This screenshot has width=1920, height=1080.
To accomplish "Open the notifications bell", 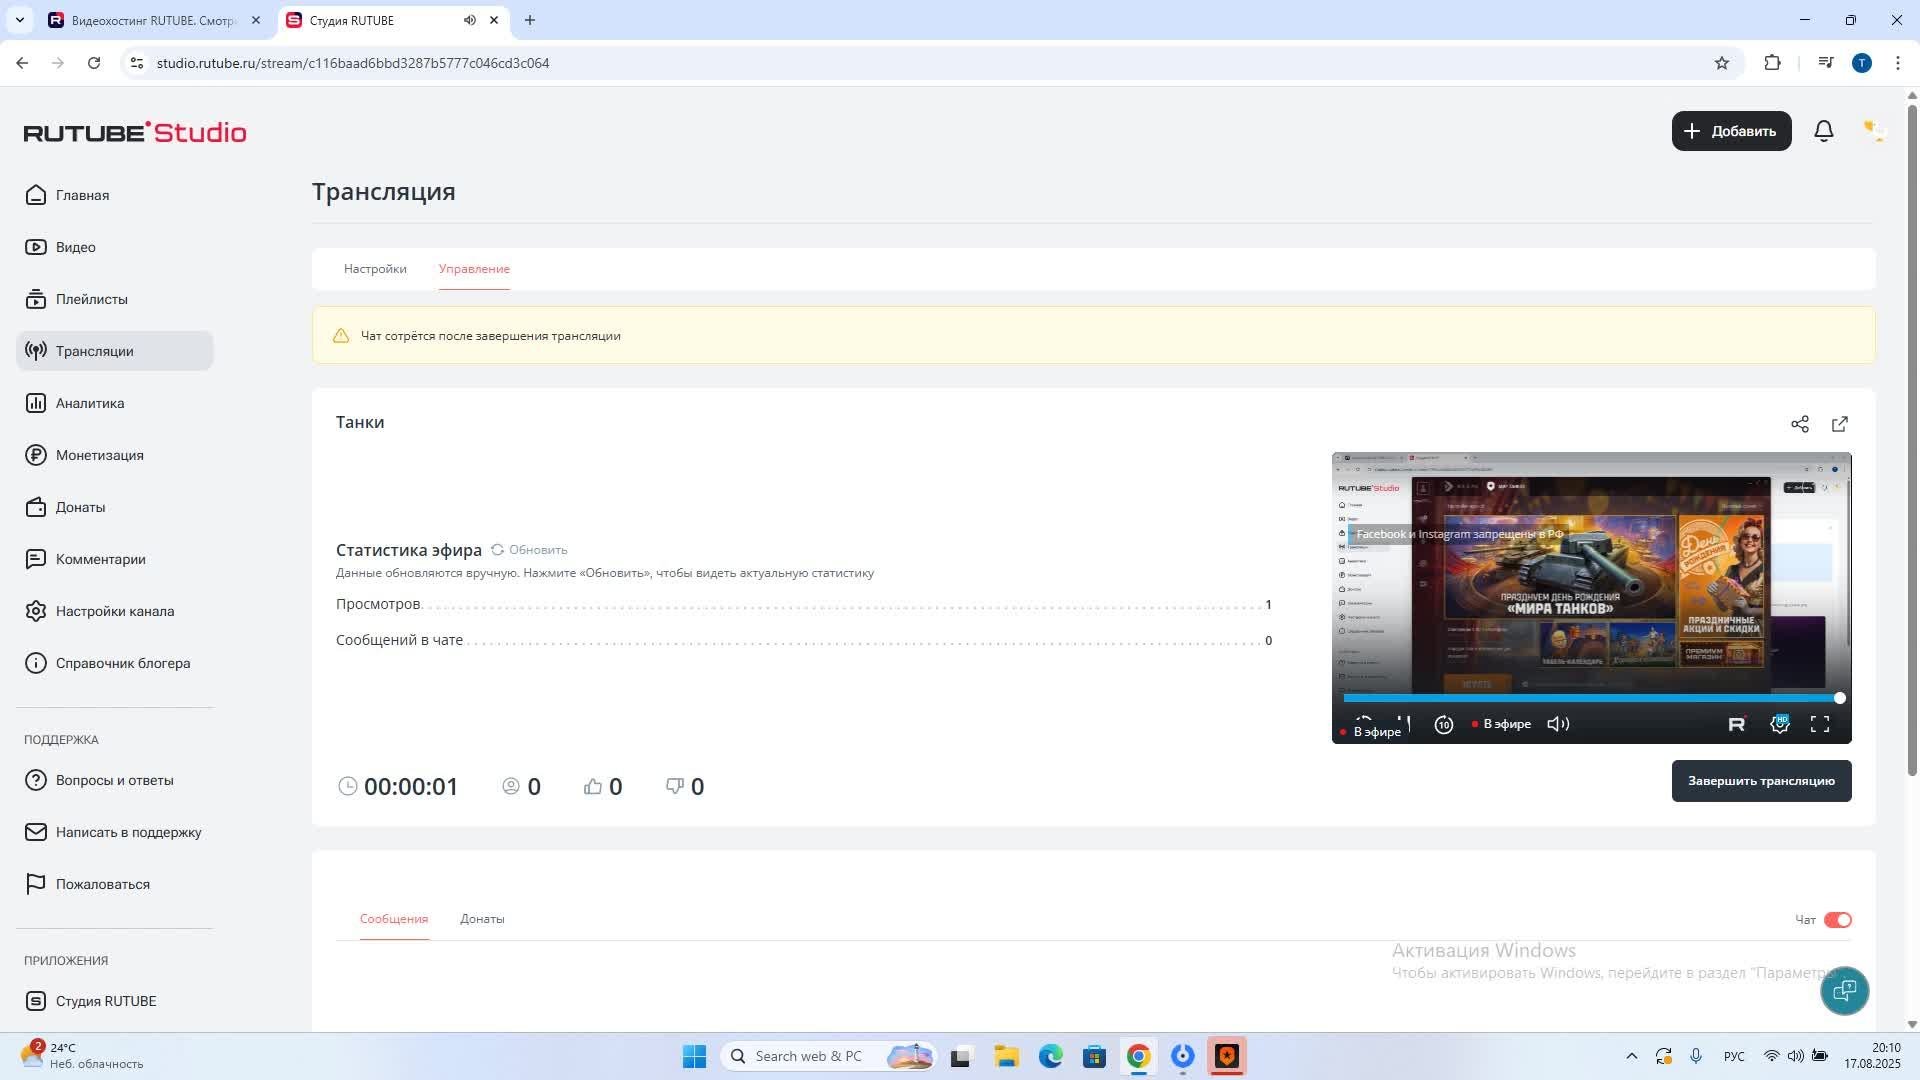I will point(1823,131).
